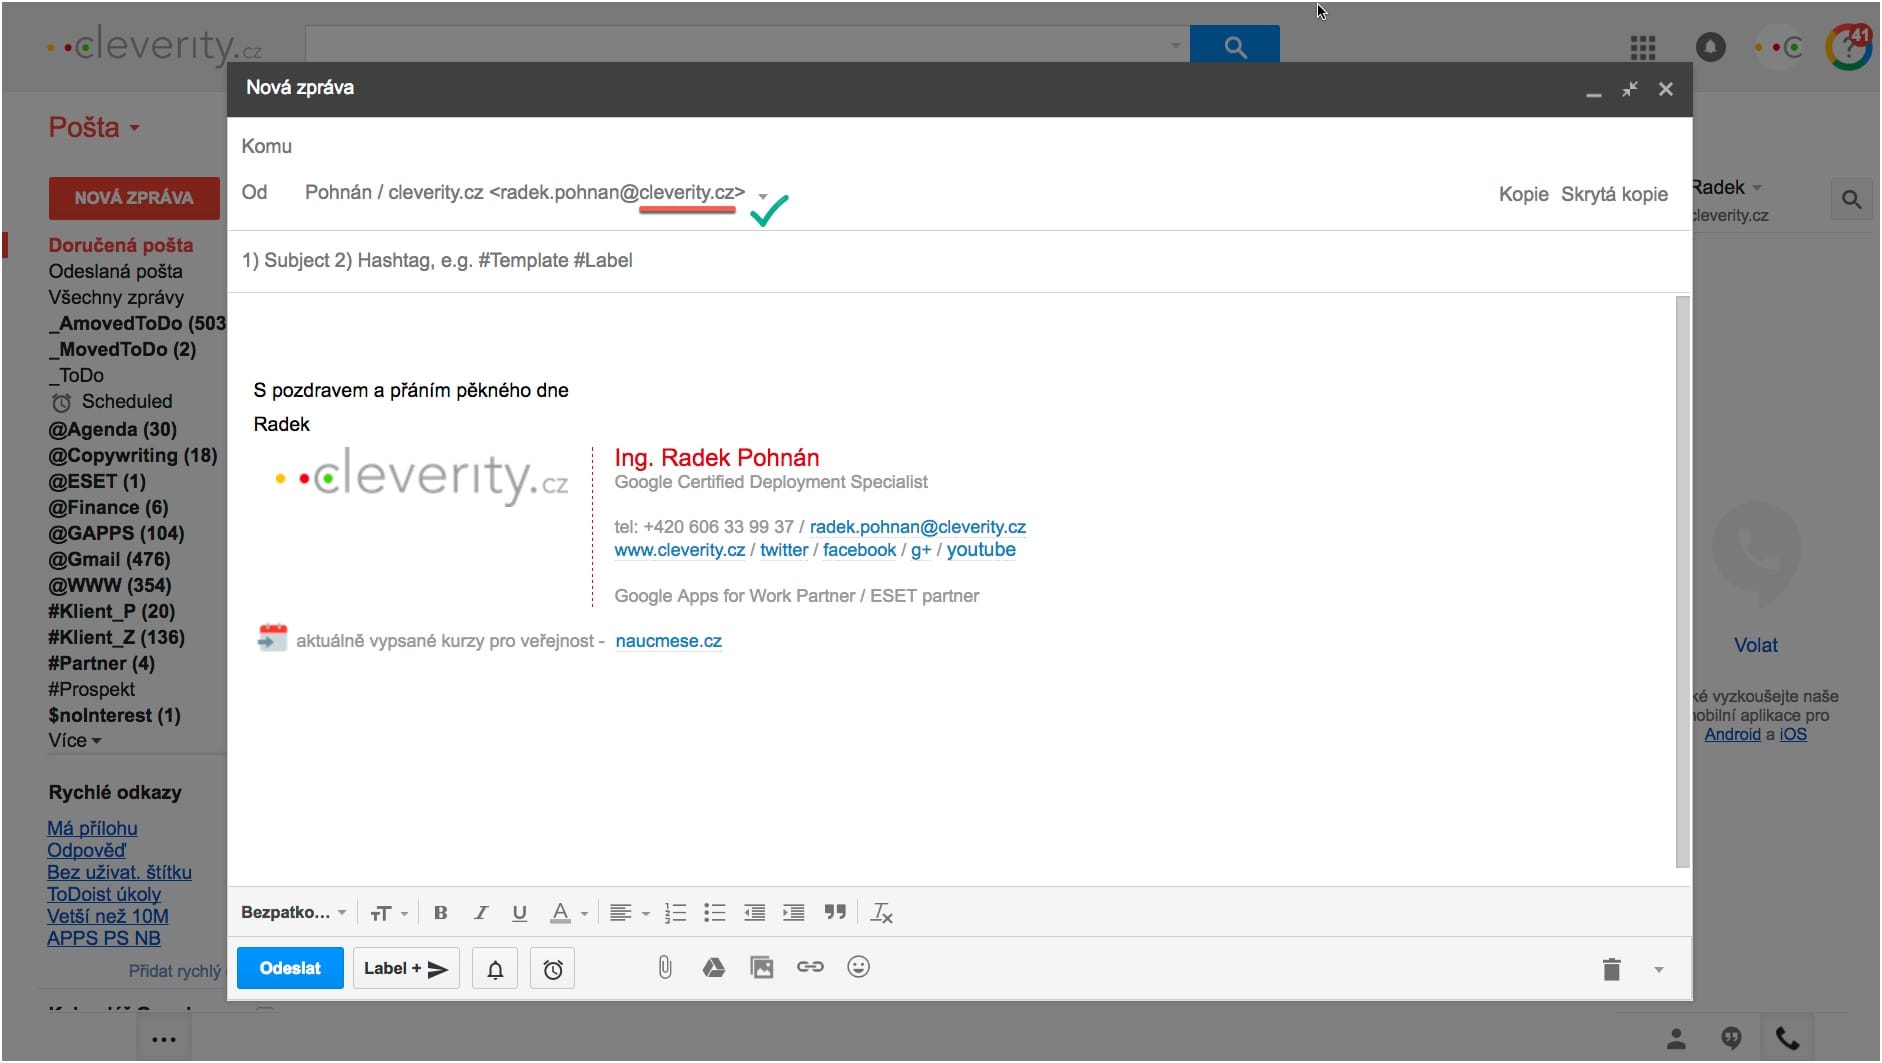
Task: Open more options arrow beside trash
Action: 1658,969
